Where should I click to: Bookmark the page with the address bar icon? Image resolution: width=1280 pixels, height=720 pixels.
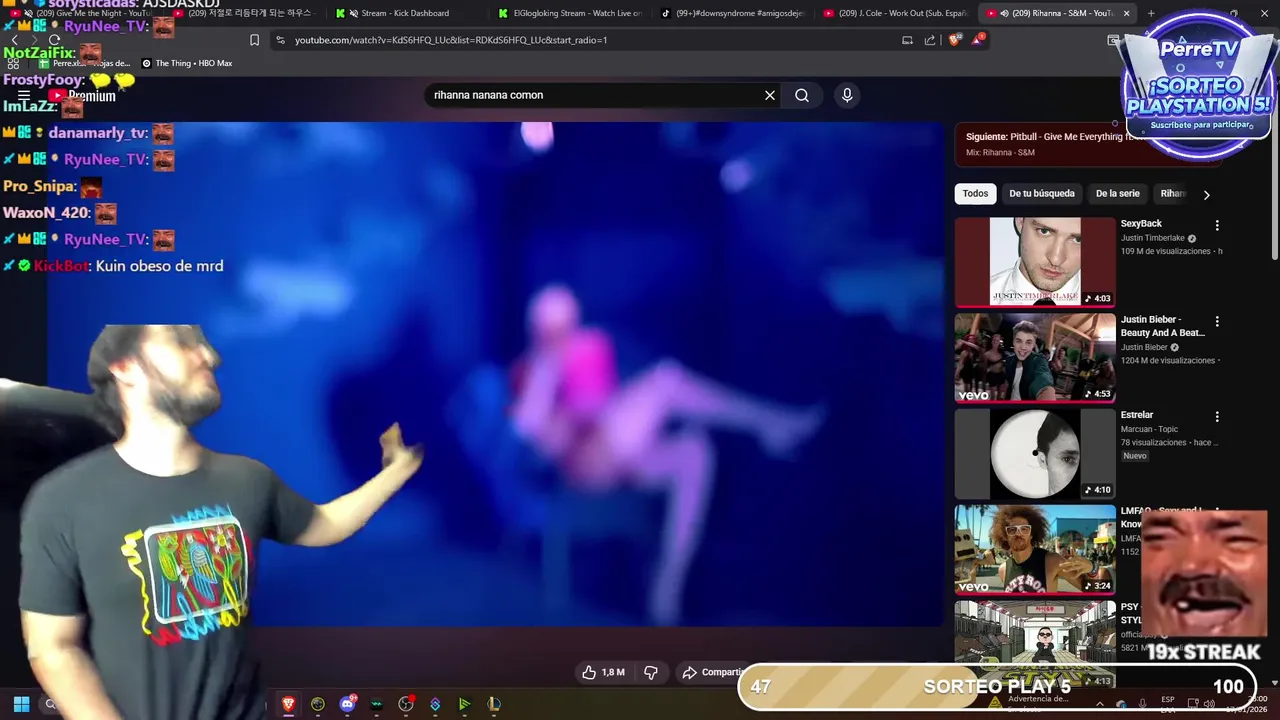[254, 40]
